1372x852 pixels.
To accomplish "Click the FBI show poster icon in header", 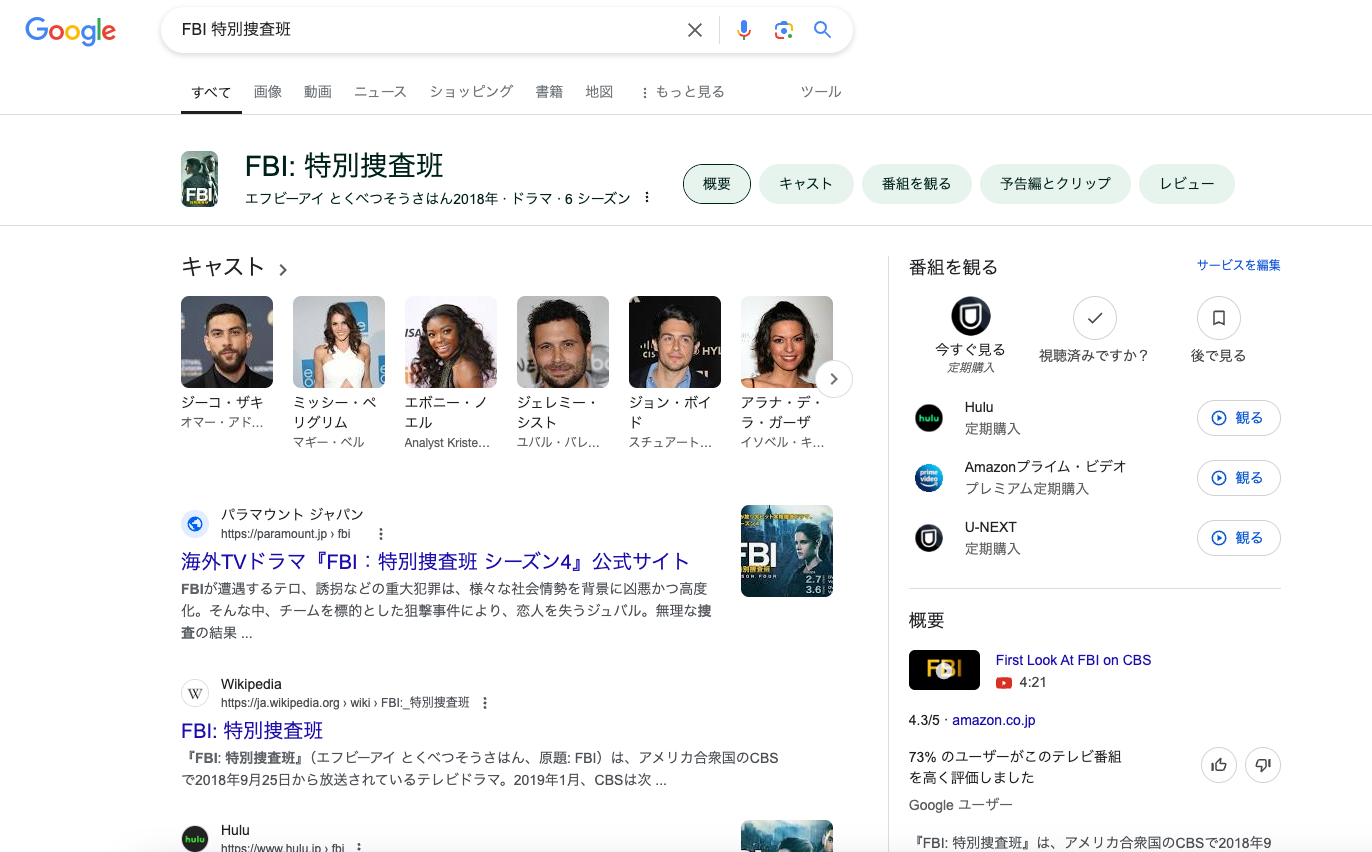I will click(x=199, y=179).
